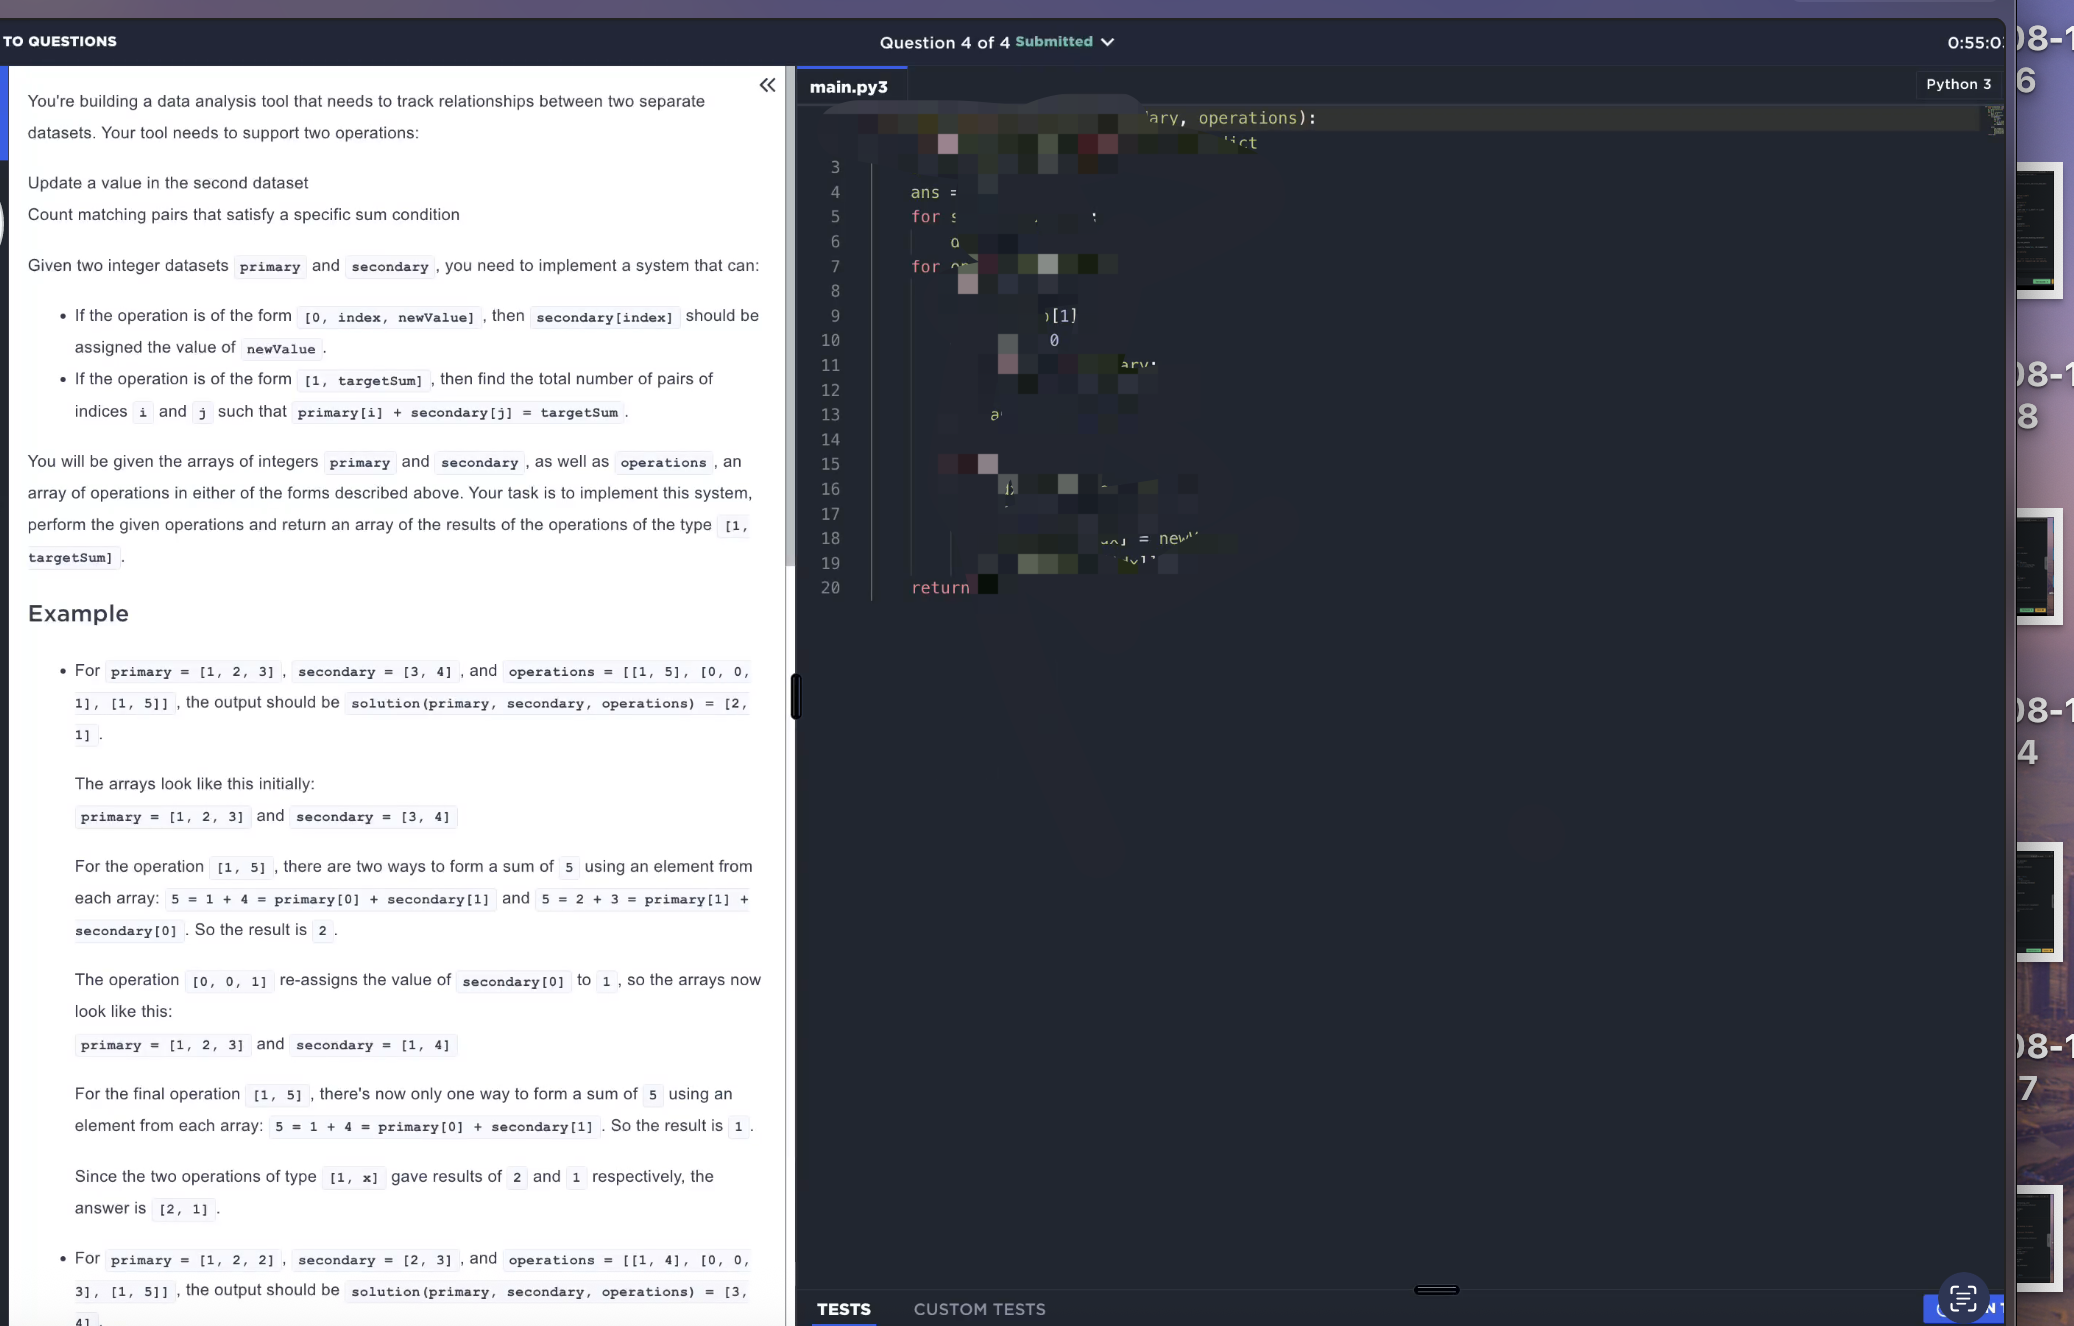
Task: Click the 0:55 timer display
Action: pos(1973,42)
